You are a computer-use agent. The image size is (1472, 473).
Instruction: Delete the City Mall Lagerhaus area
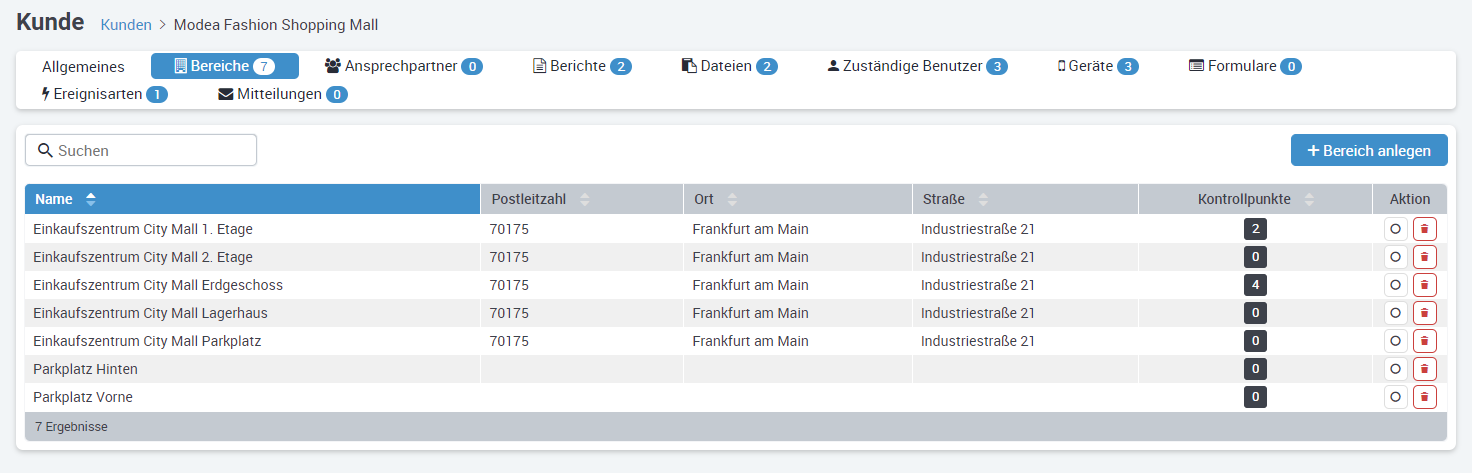pos(1424,313)
